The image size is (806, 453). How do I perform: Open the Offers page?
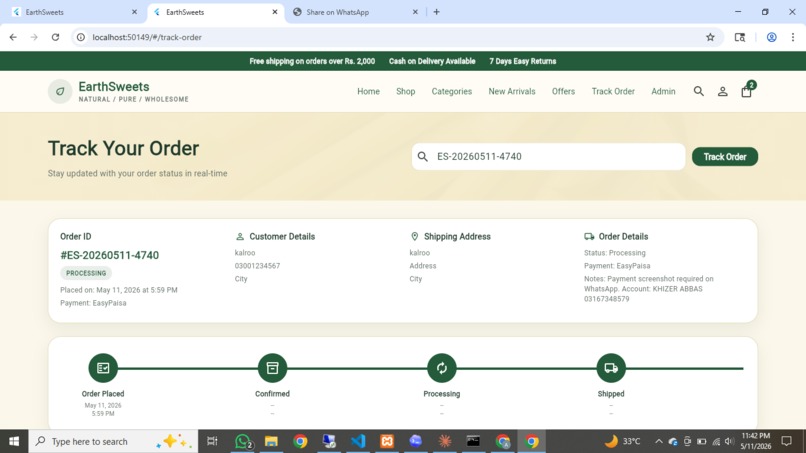click(563, 92)
